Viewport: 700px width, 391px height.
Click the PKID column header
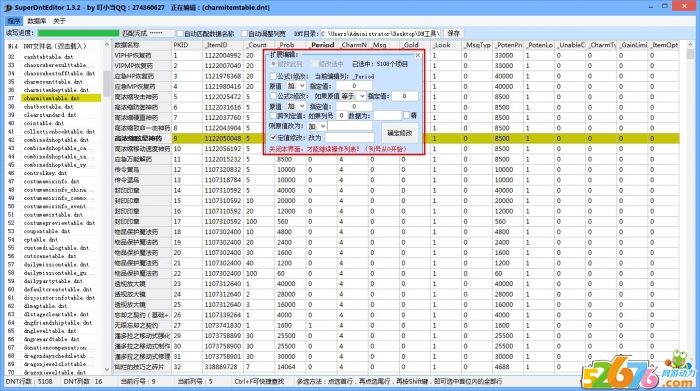(187, 45)
